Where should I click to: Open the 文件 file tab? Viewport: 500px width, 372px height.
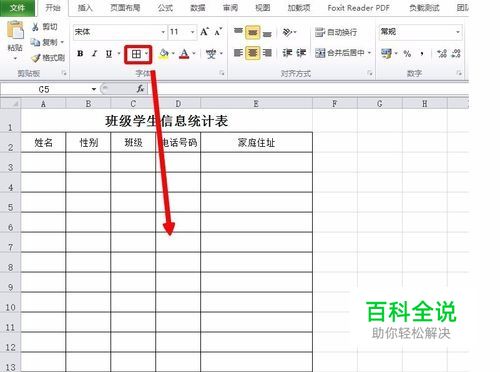[x=17, y=8]
